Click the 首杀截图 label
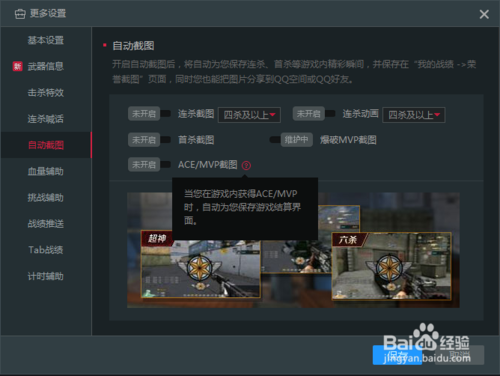Viewport: 500px width, 376px height. point(196,140)
